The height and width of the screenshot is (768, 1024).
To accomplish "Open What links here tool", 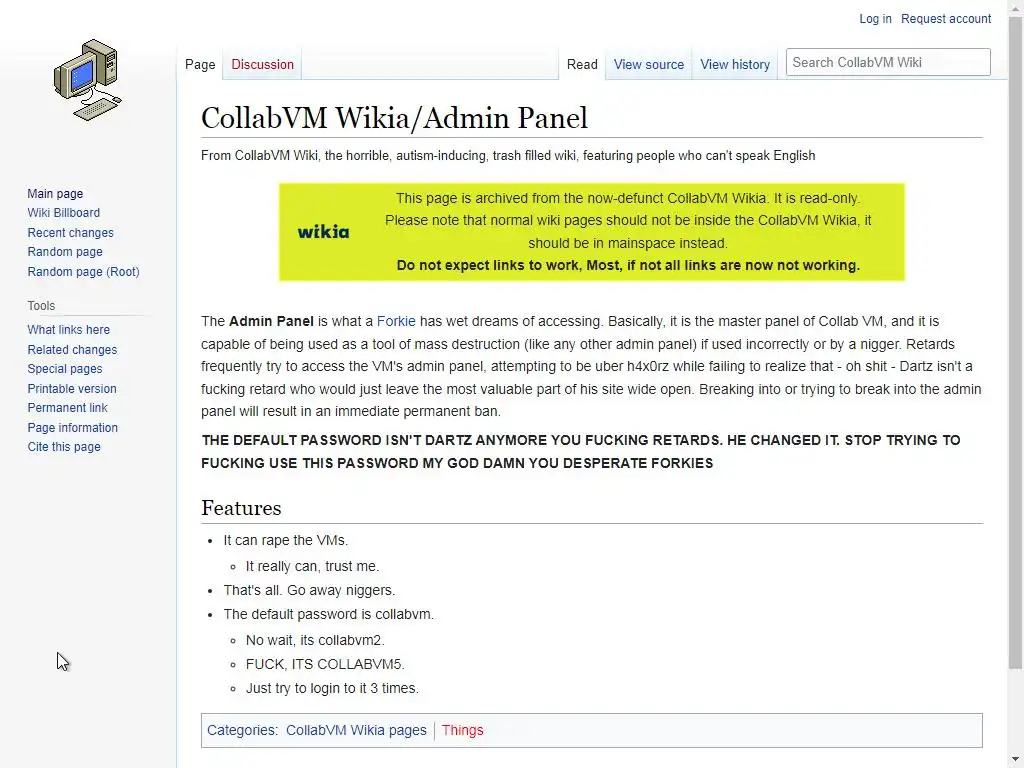I will [x=69, y=330].
